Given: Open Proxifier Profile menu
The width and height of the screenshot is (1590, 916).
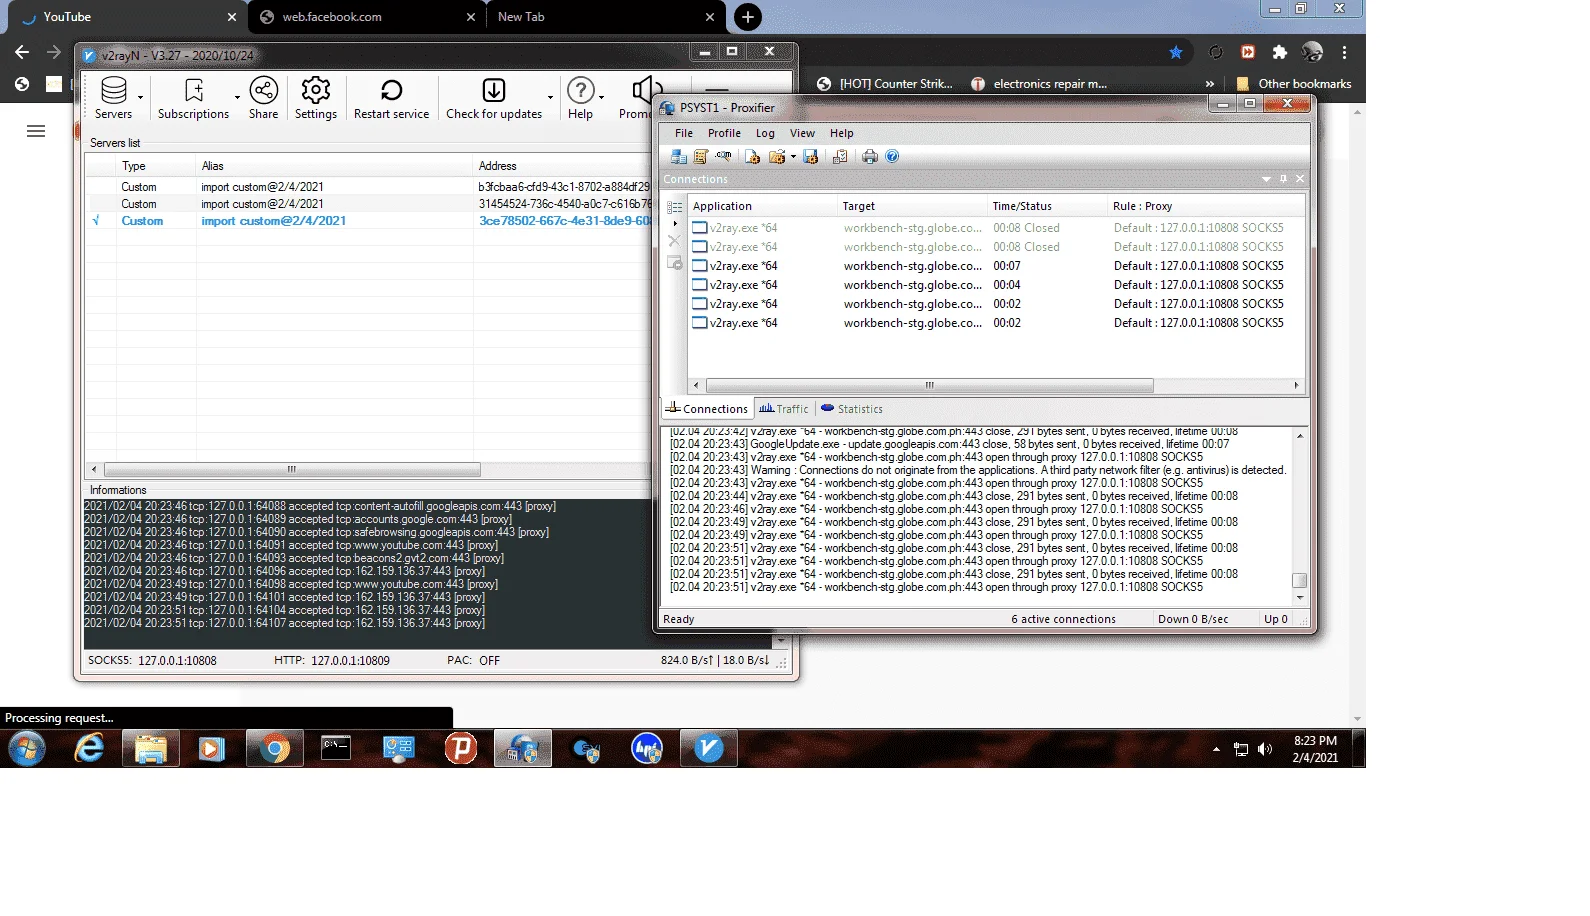Looking at the screenshot, I should [x=724, y=133].
